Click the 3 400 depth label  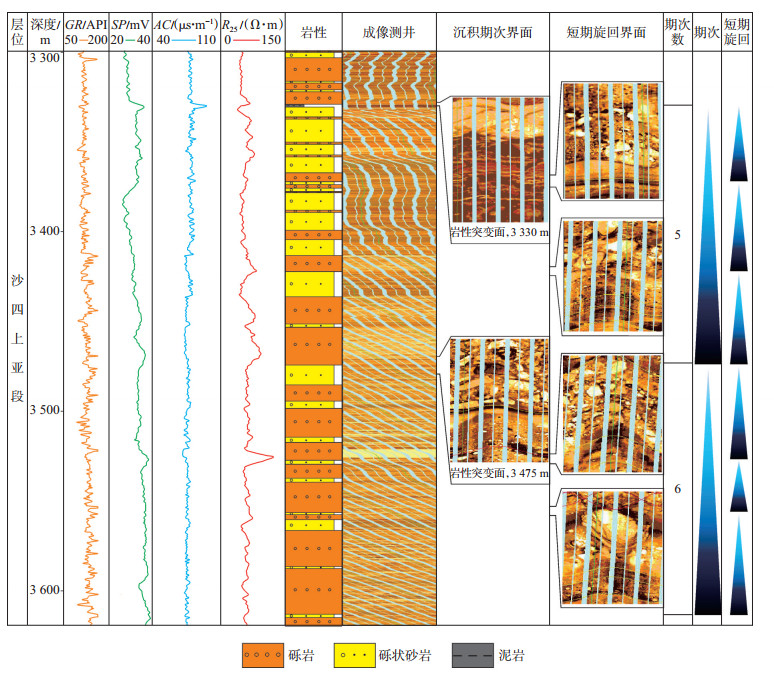[x=45, y=231]
